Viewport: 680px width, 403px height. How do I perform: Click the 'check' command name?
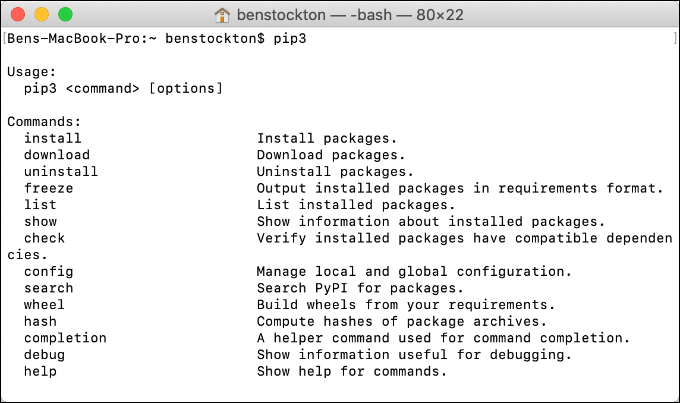[45, 238]
